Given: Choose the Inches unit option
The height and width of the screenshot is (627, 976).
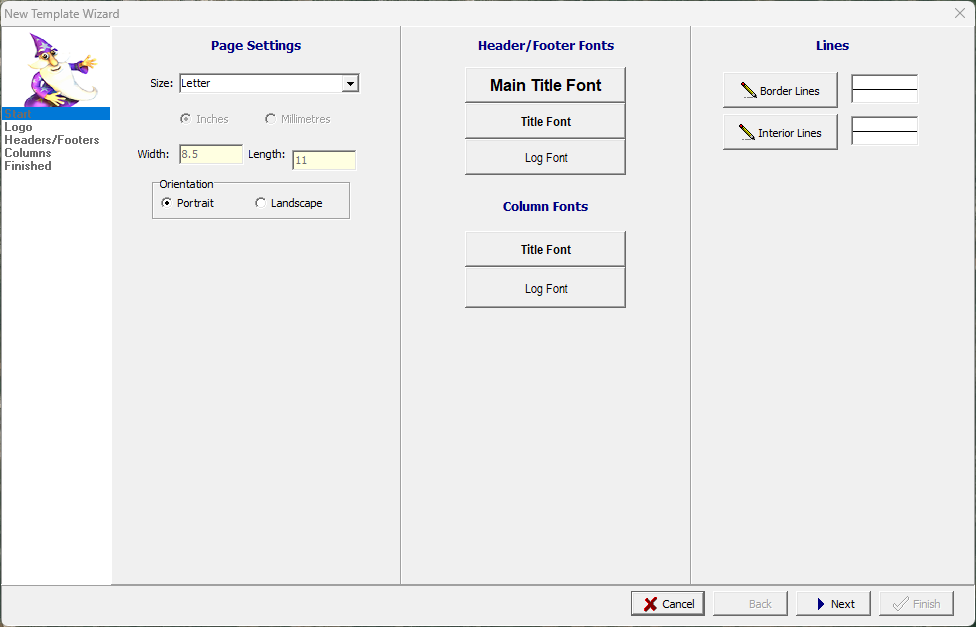Looking at the screenshot, I should (x=185, y=119).
